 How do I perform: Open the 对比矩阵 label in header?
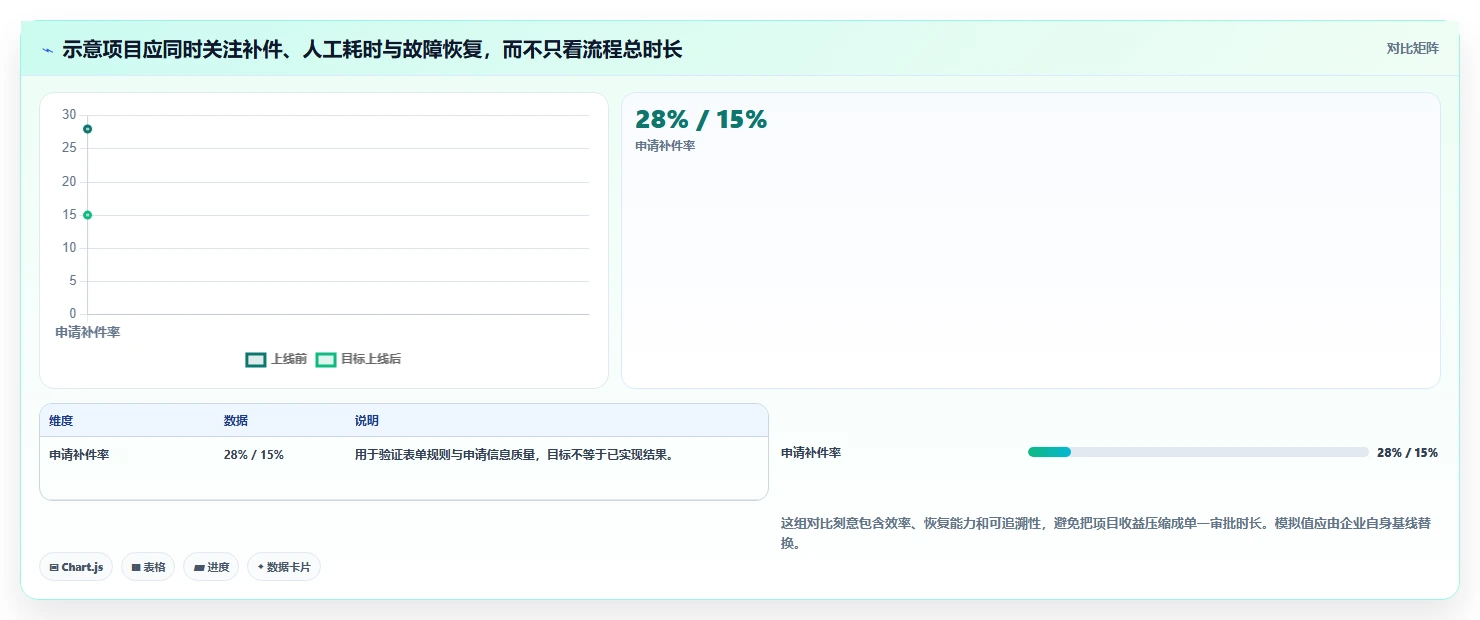1412,49
